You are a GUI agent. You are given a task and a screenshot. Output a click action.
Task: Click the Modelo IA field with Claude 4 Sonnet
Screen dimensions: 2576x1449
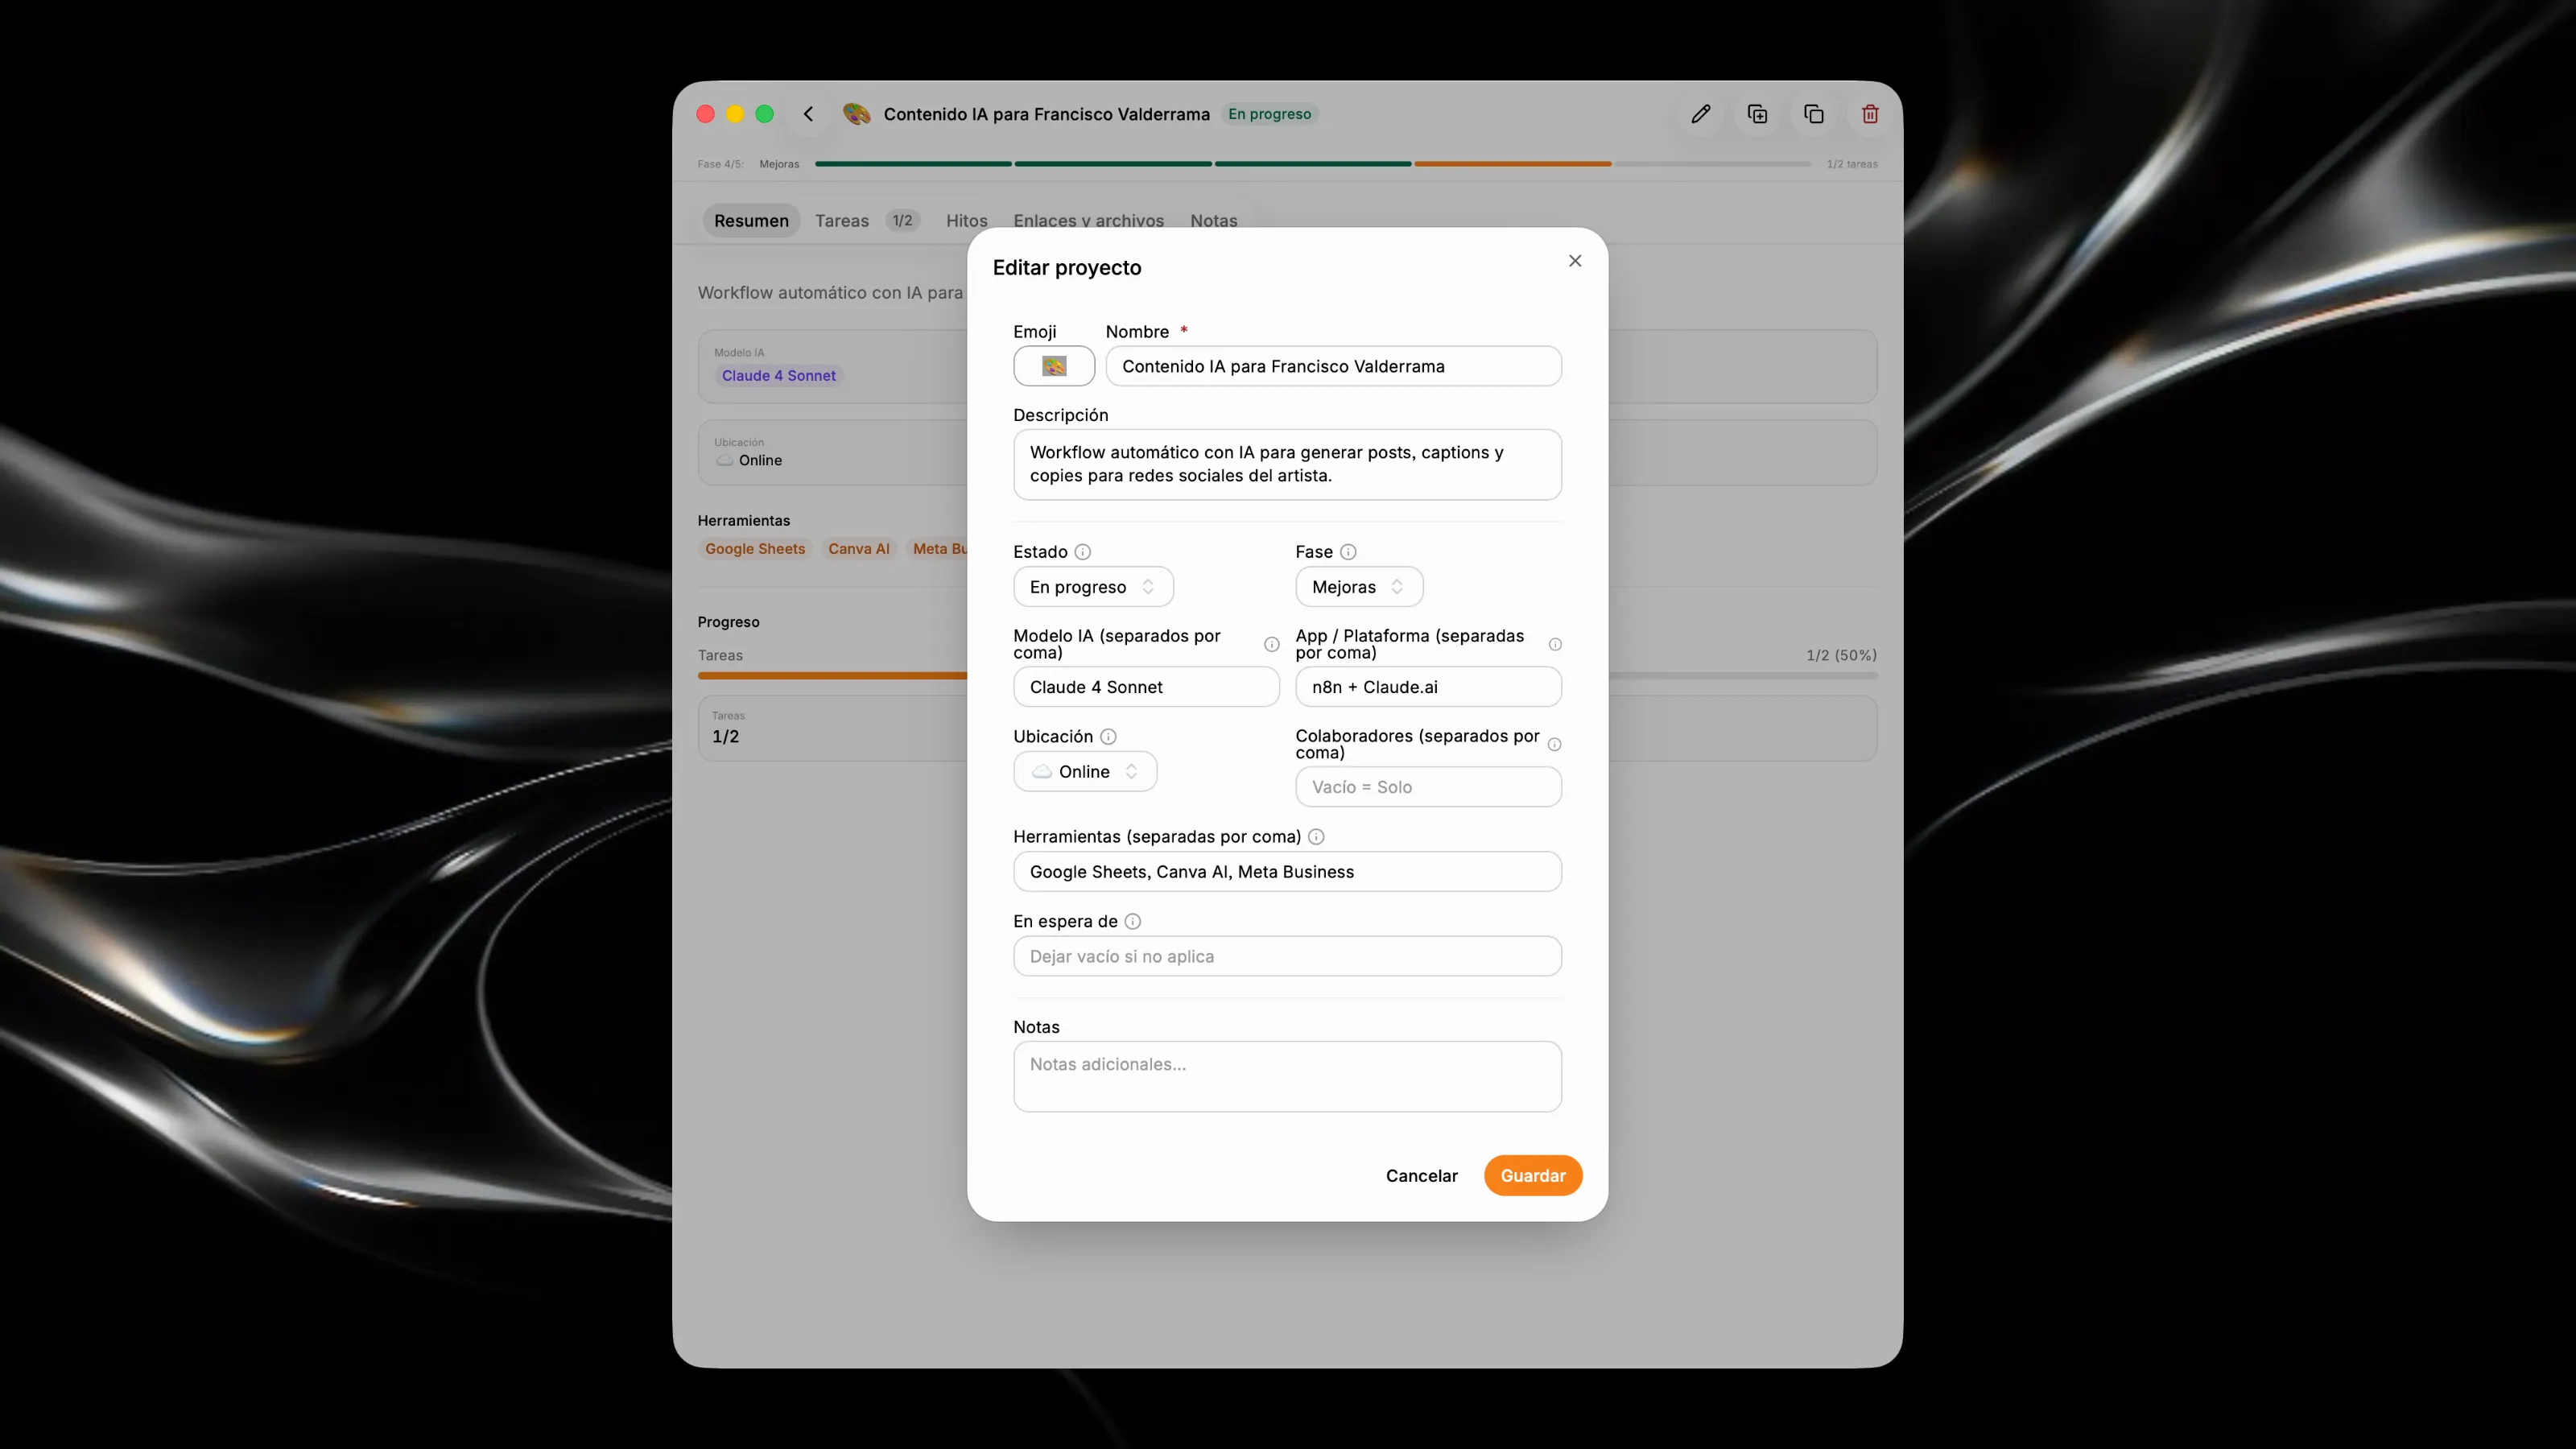click(1146, 687)
